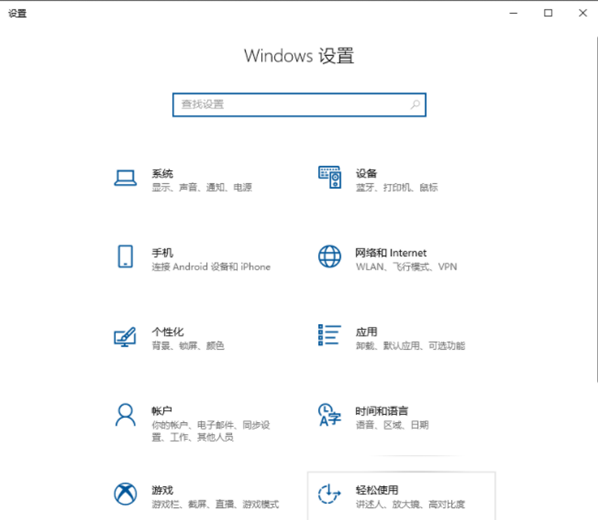
Task: Open the 个性化 paintbrush icon
Action: 125,336
